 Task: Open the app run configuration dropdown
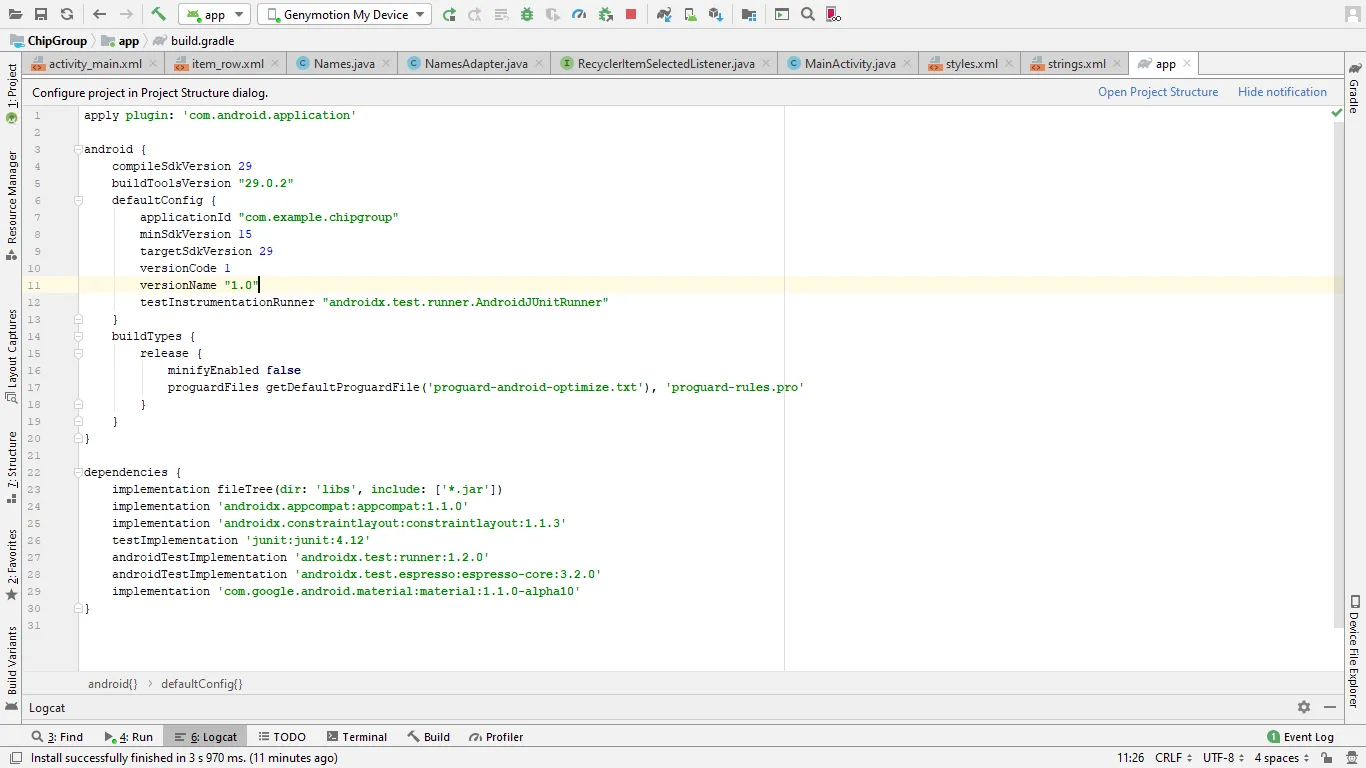[214, 14]
